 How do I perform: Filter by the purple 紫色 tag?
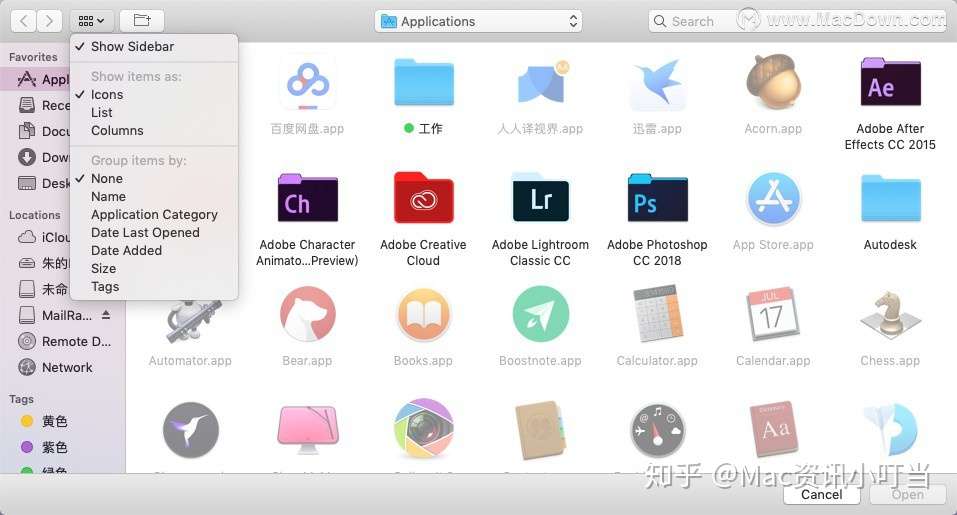(x=64, y=447)
